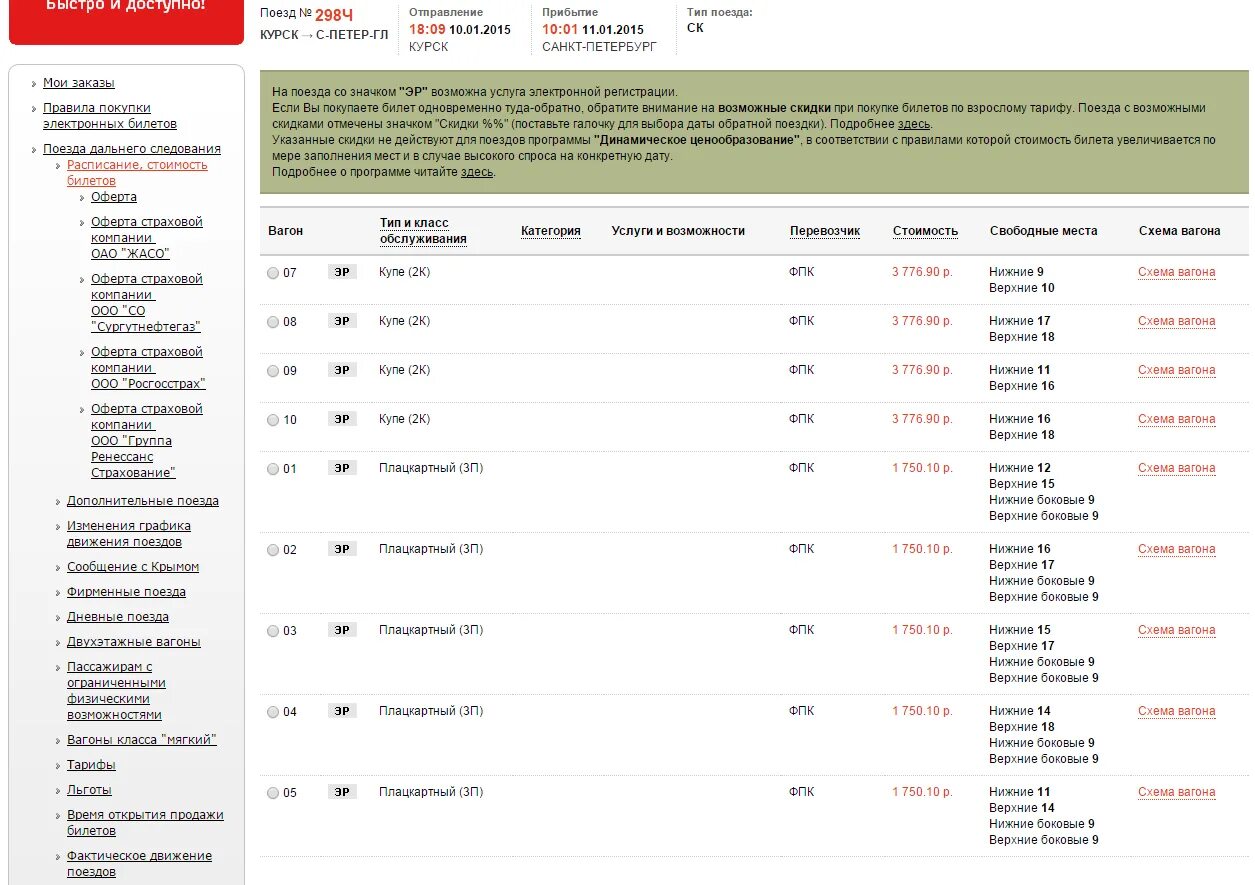1255x885 pixels.
Task: Open Расписание, стоимость билетов link
Action: [x=137, y=173]
